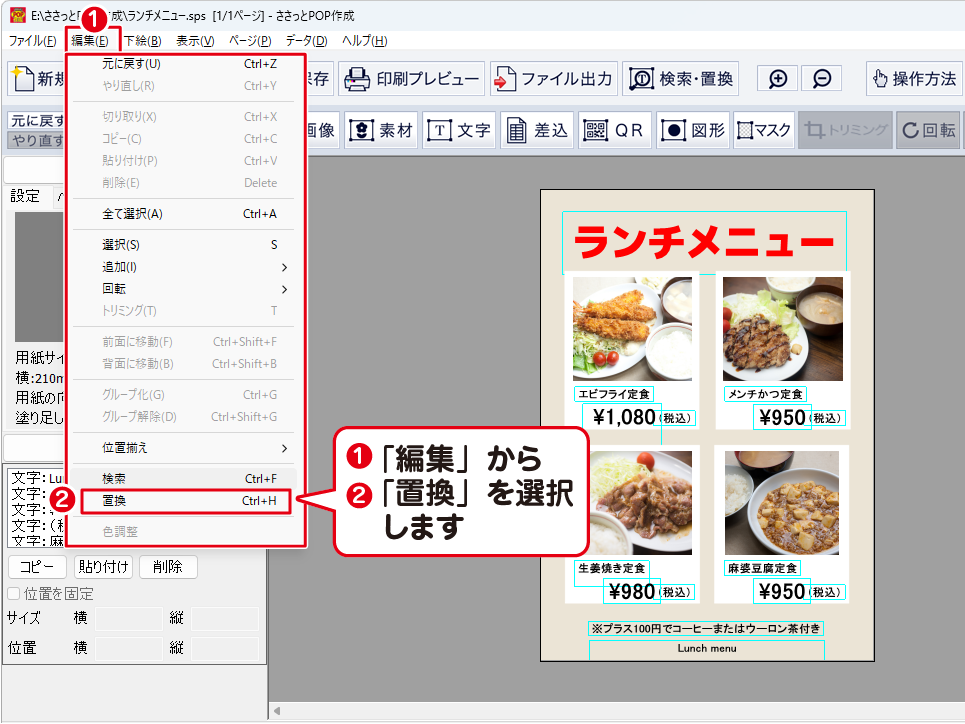Zoom out with the minus magnifier

pos(821,79)
